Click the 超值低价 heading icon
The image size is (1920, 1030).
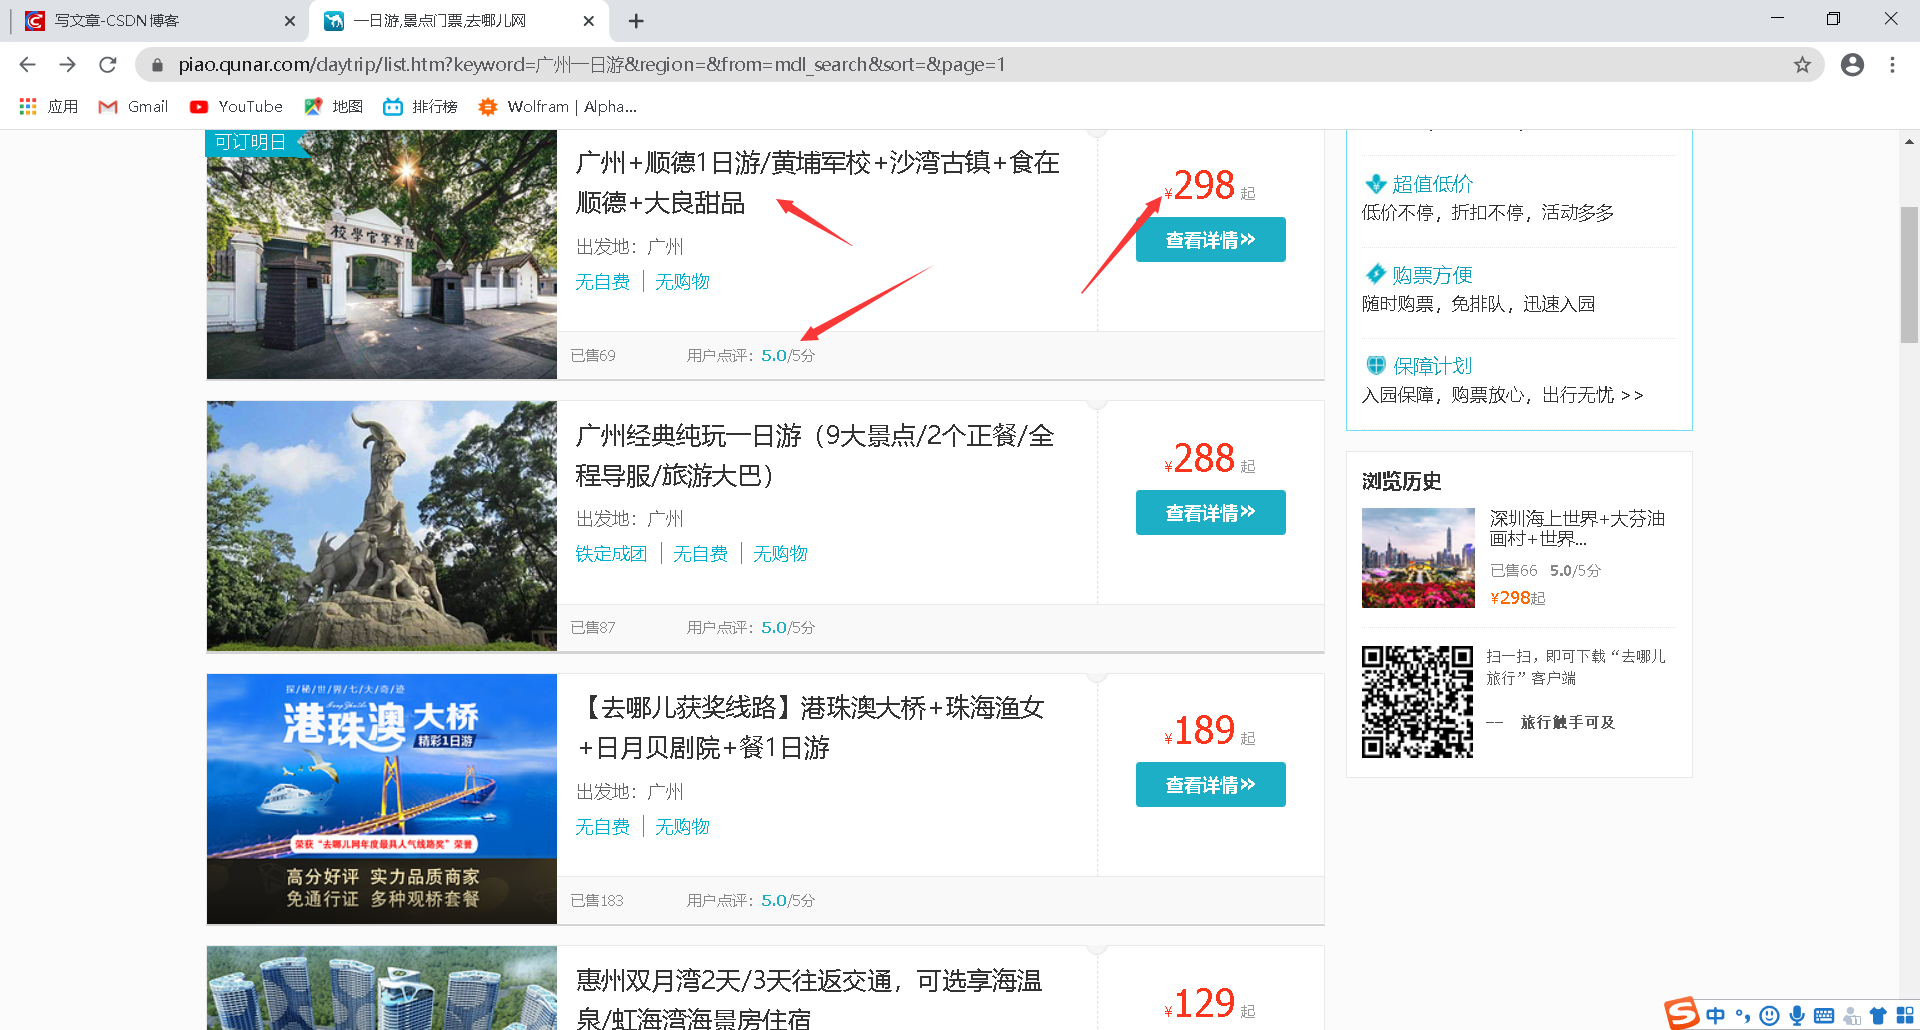[1376, 184]
